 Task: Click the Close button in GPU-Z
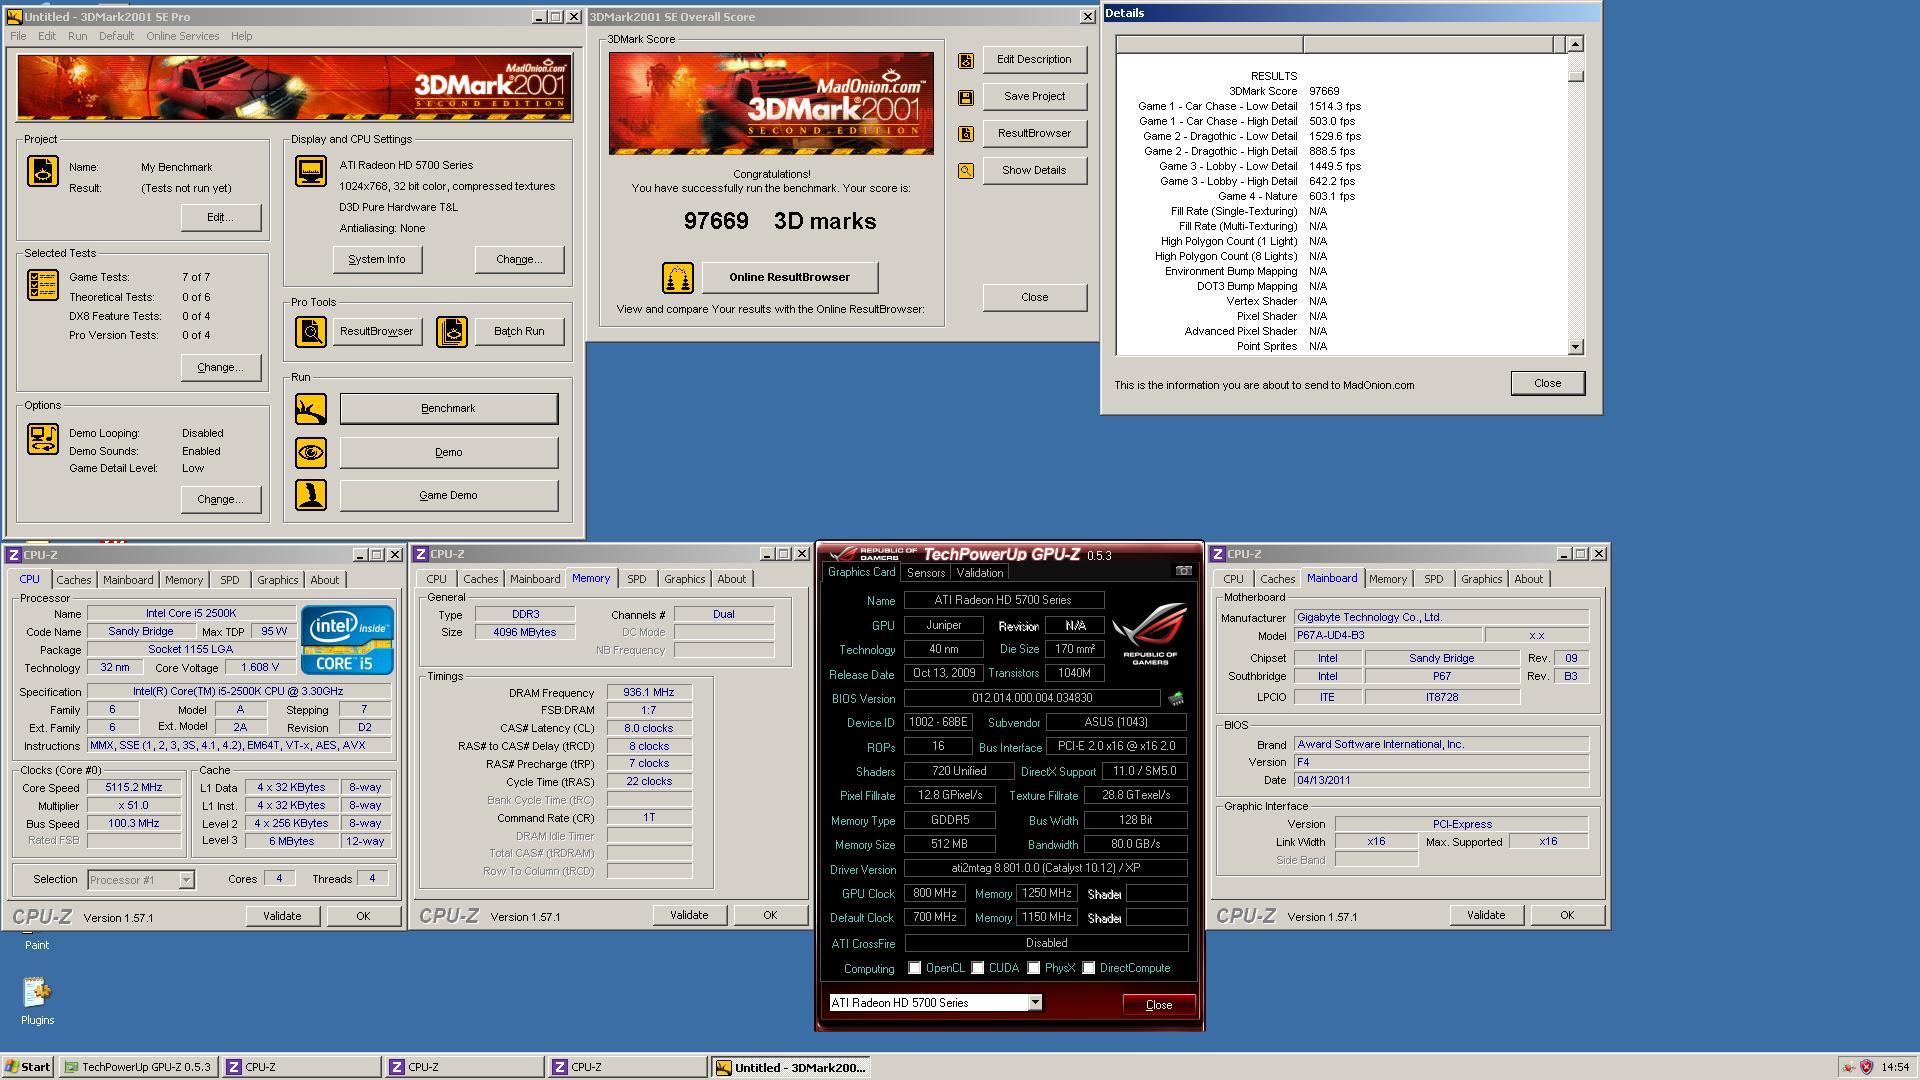point(1158,1005)
